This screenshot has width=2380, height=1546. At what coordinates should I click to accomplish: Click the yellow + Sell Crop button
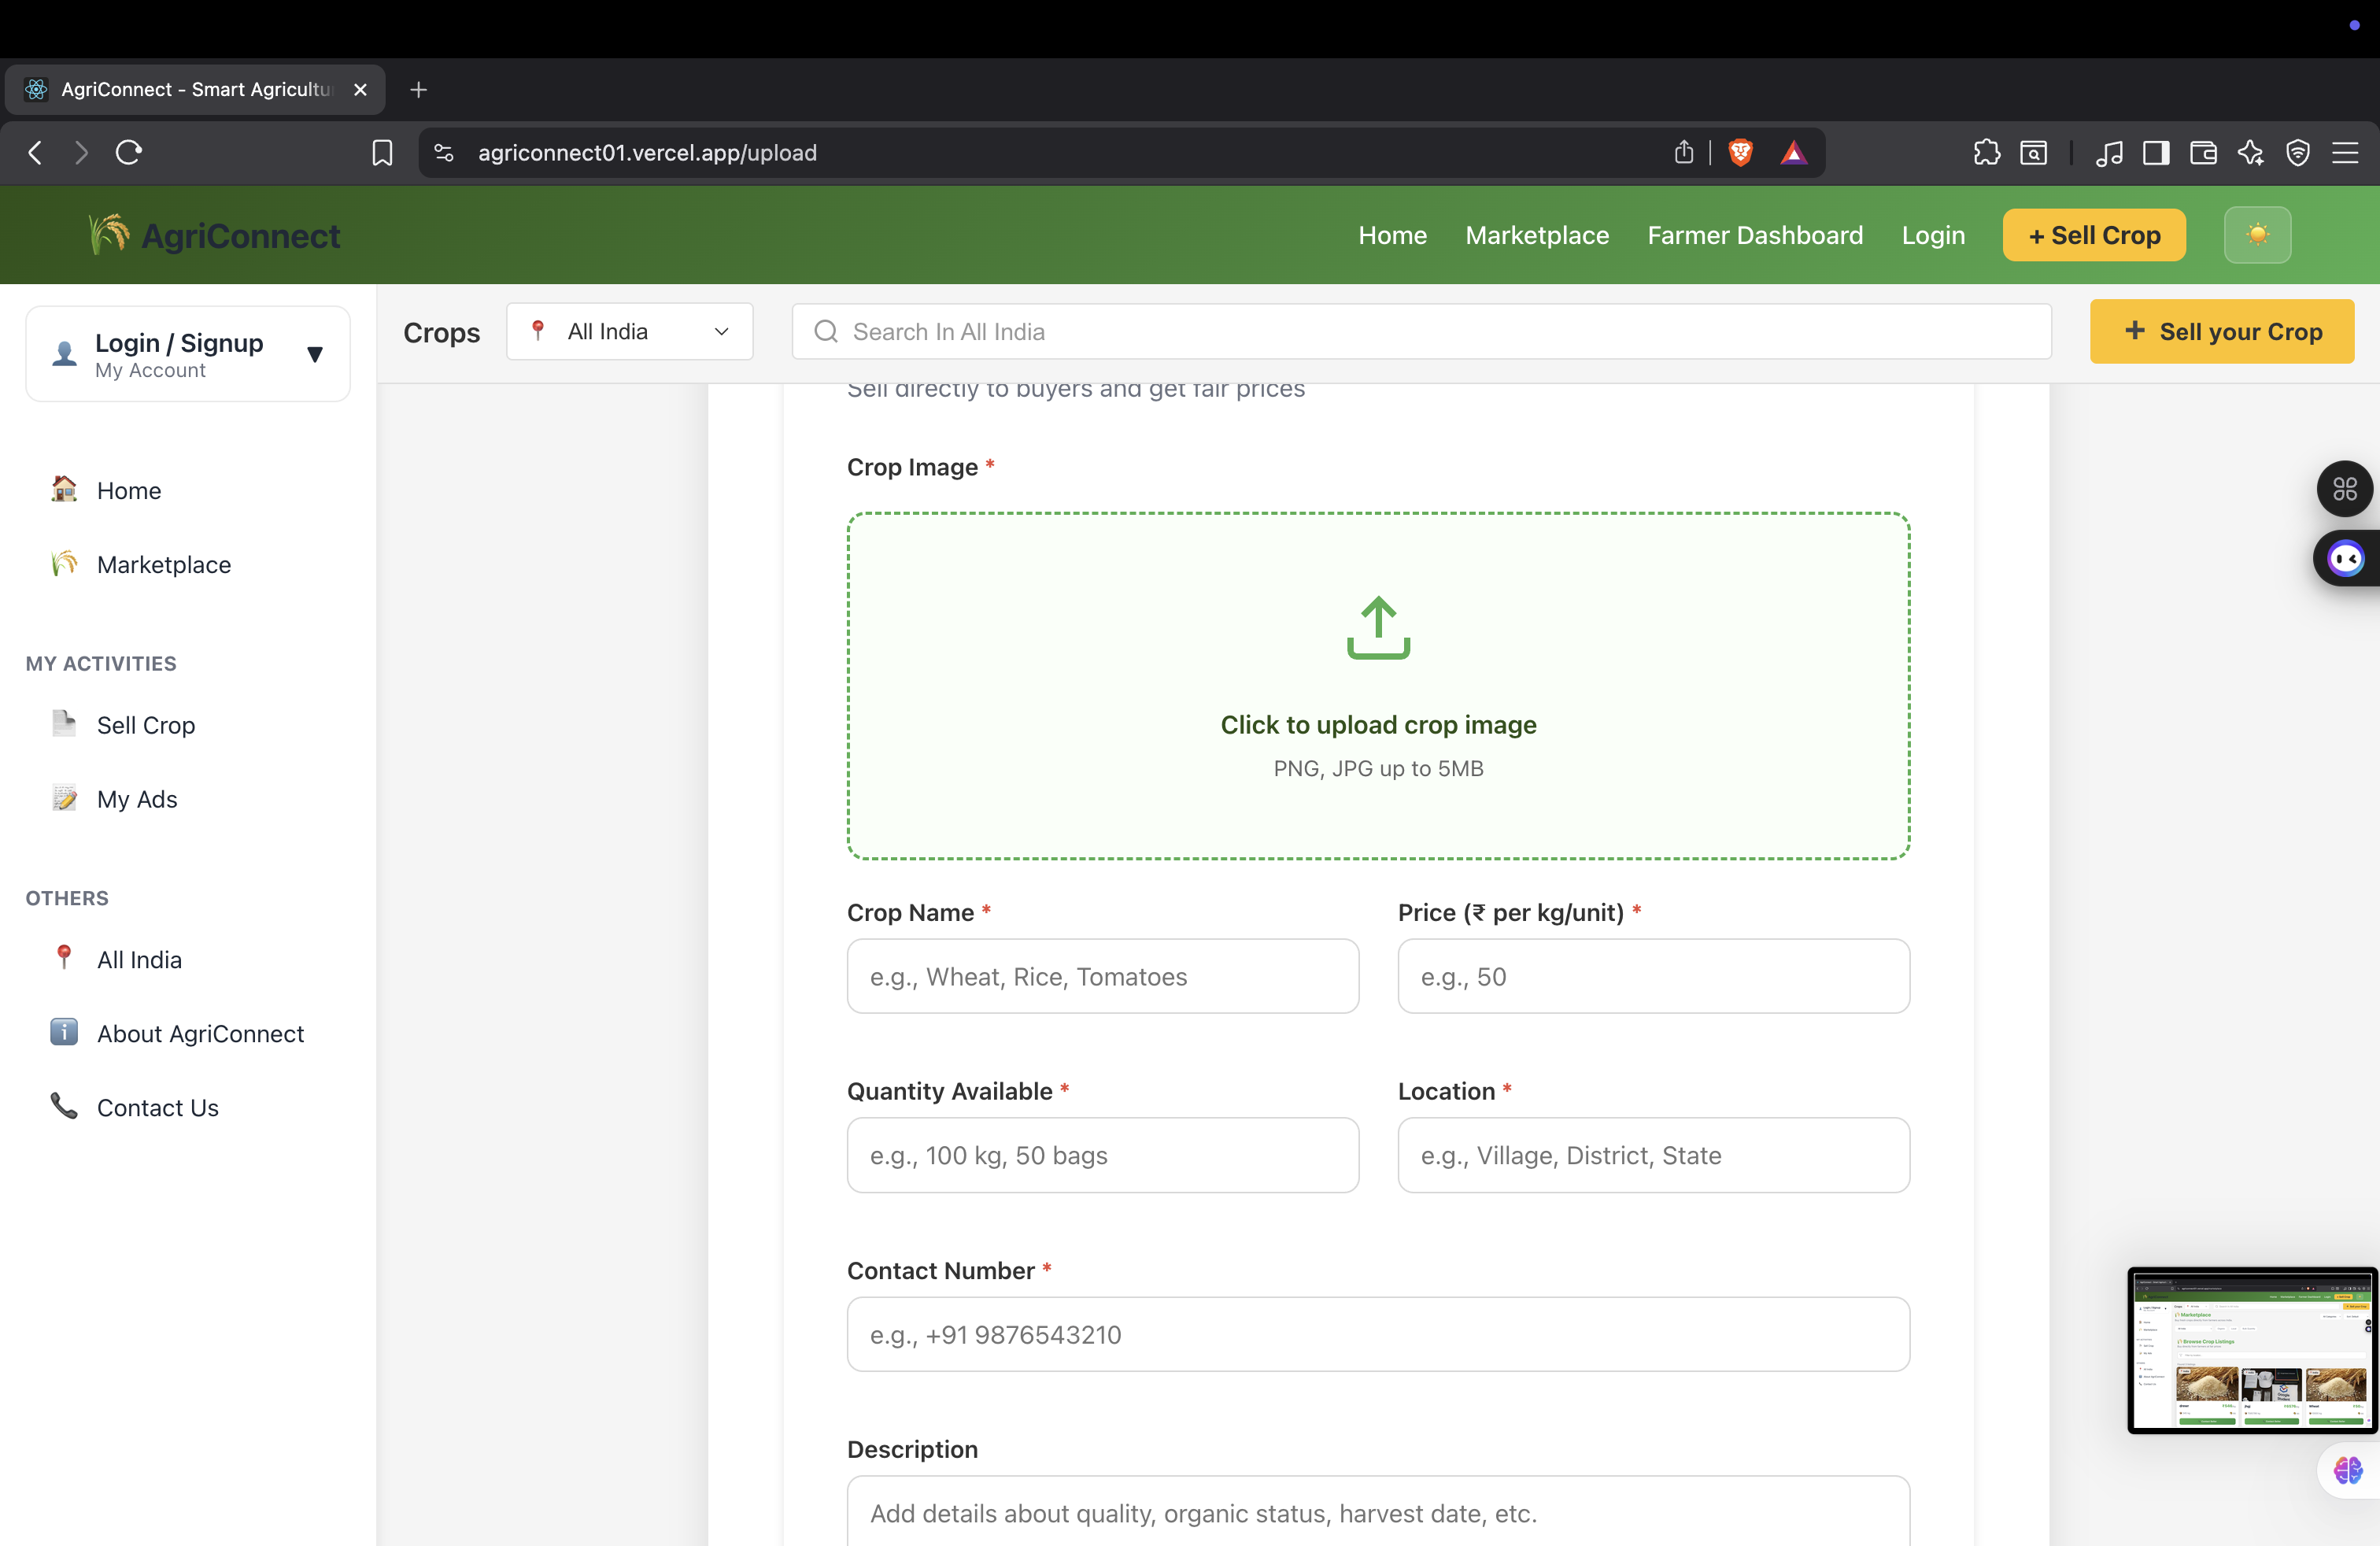click(2093, 235)
